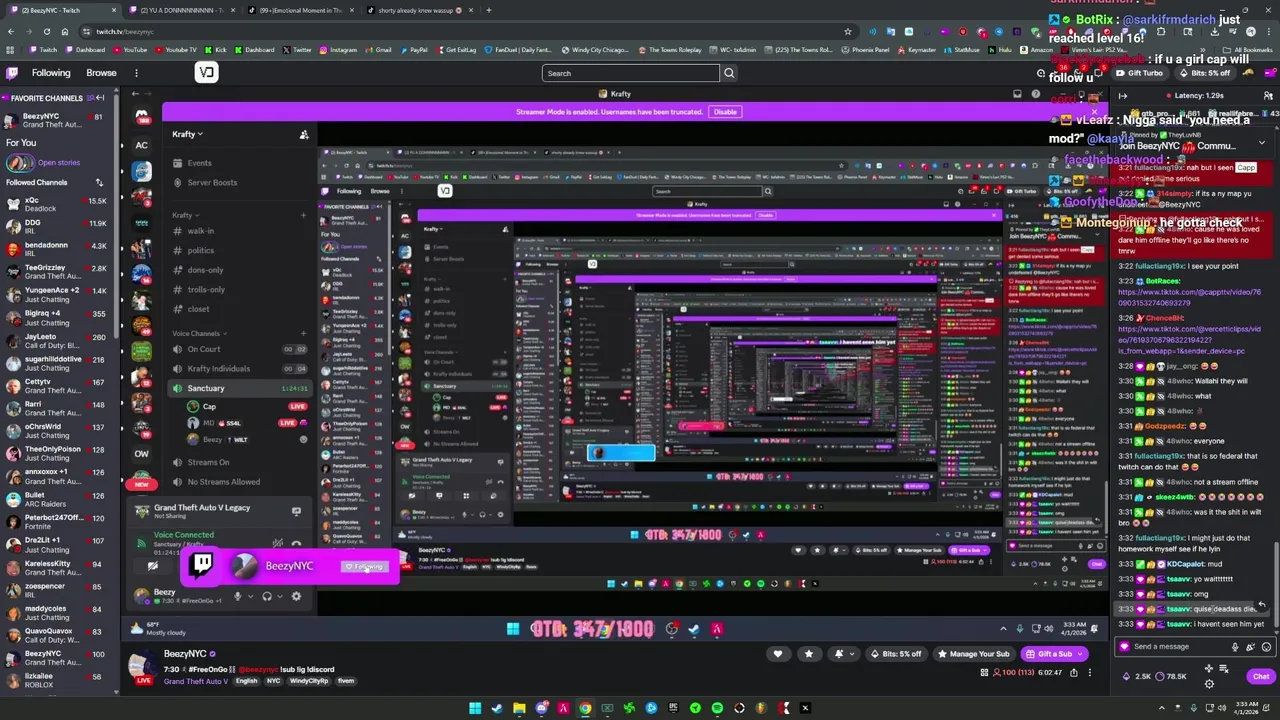Image resolution: width=1280 pixels, height=720 pixels.
Task: Click the English stream tag
Action: coord(246,681)
